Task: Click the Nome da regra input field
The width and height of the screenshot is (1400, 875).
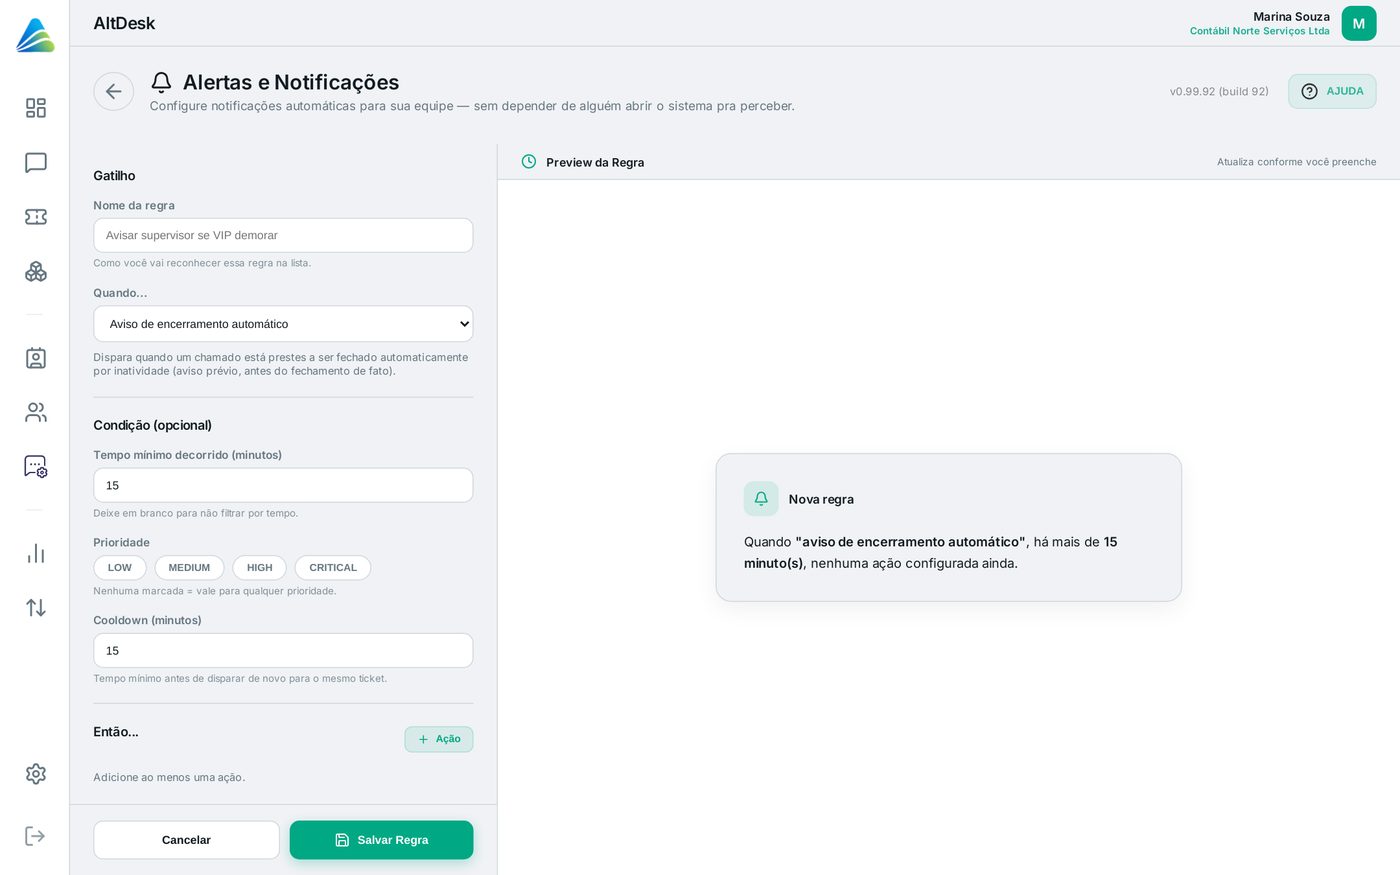Action: 283,235
